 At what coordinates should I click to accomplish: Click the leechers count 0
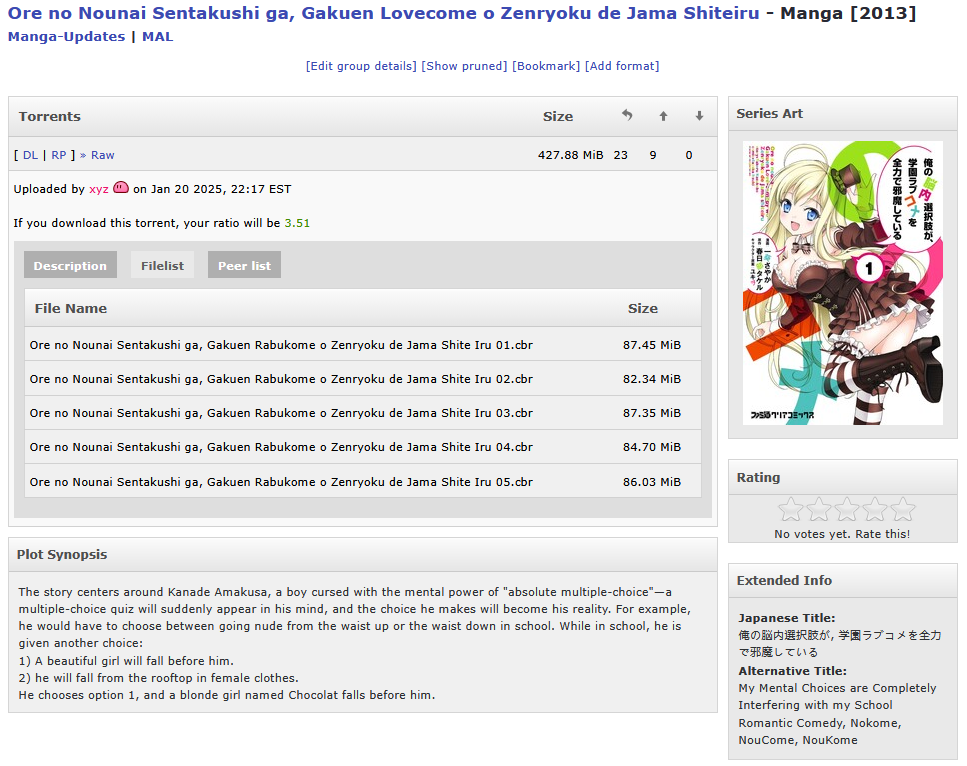[x=689, y=155]
